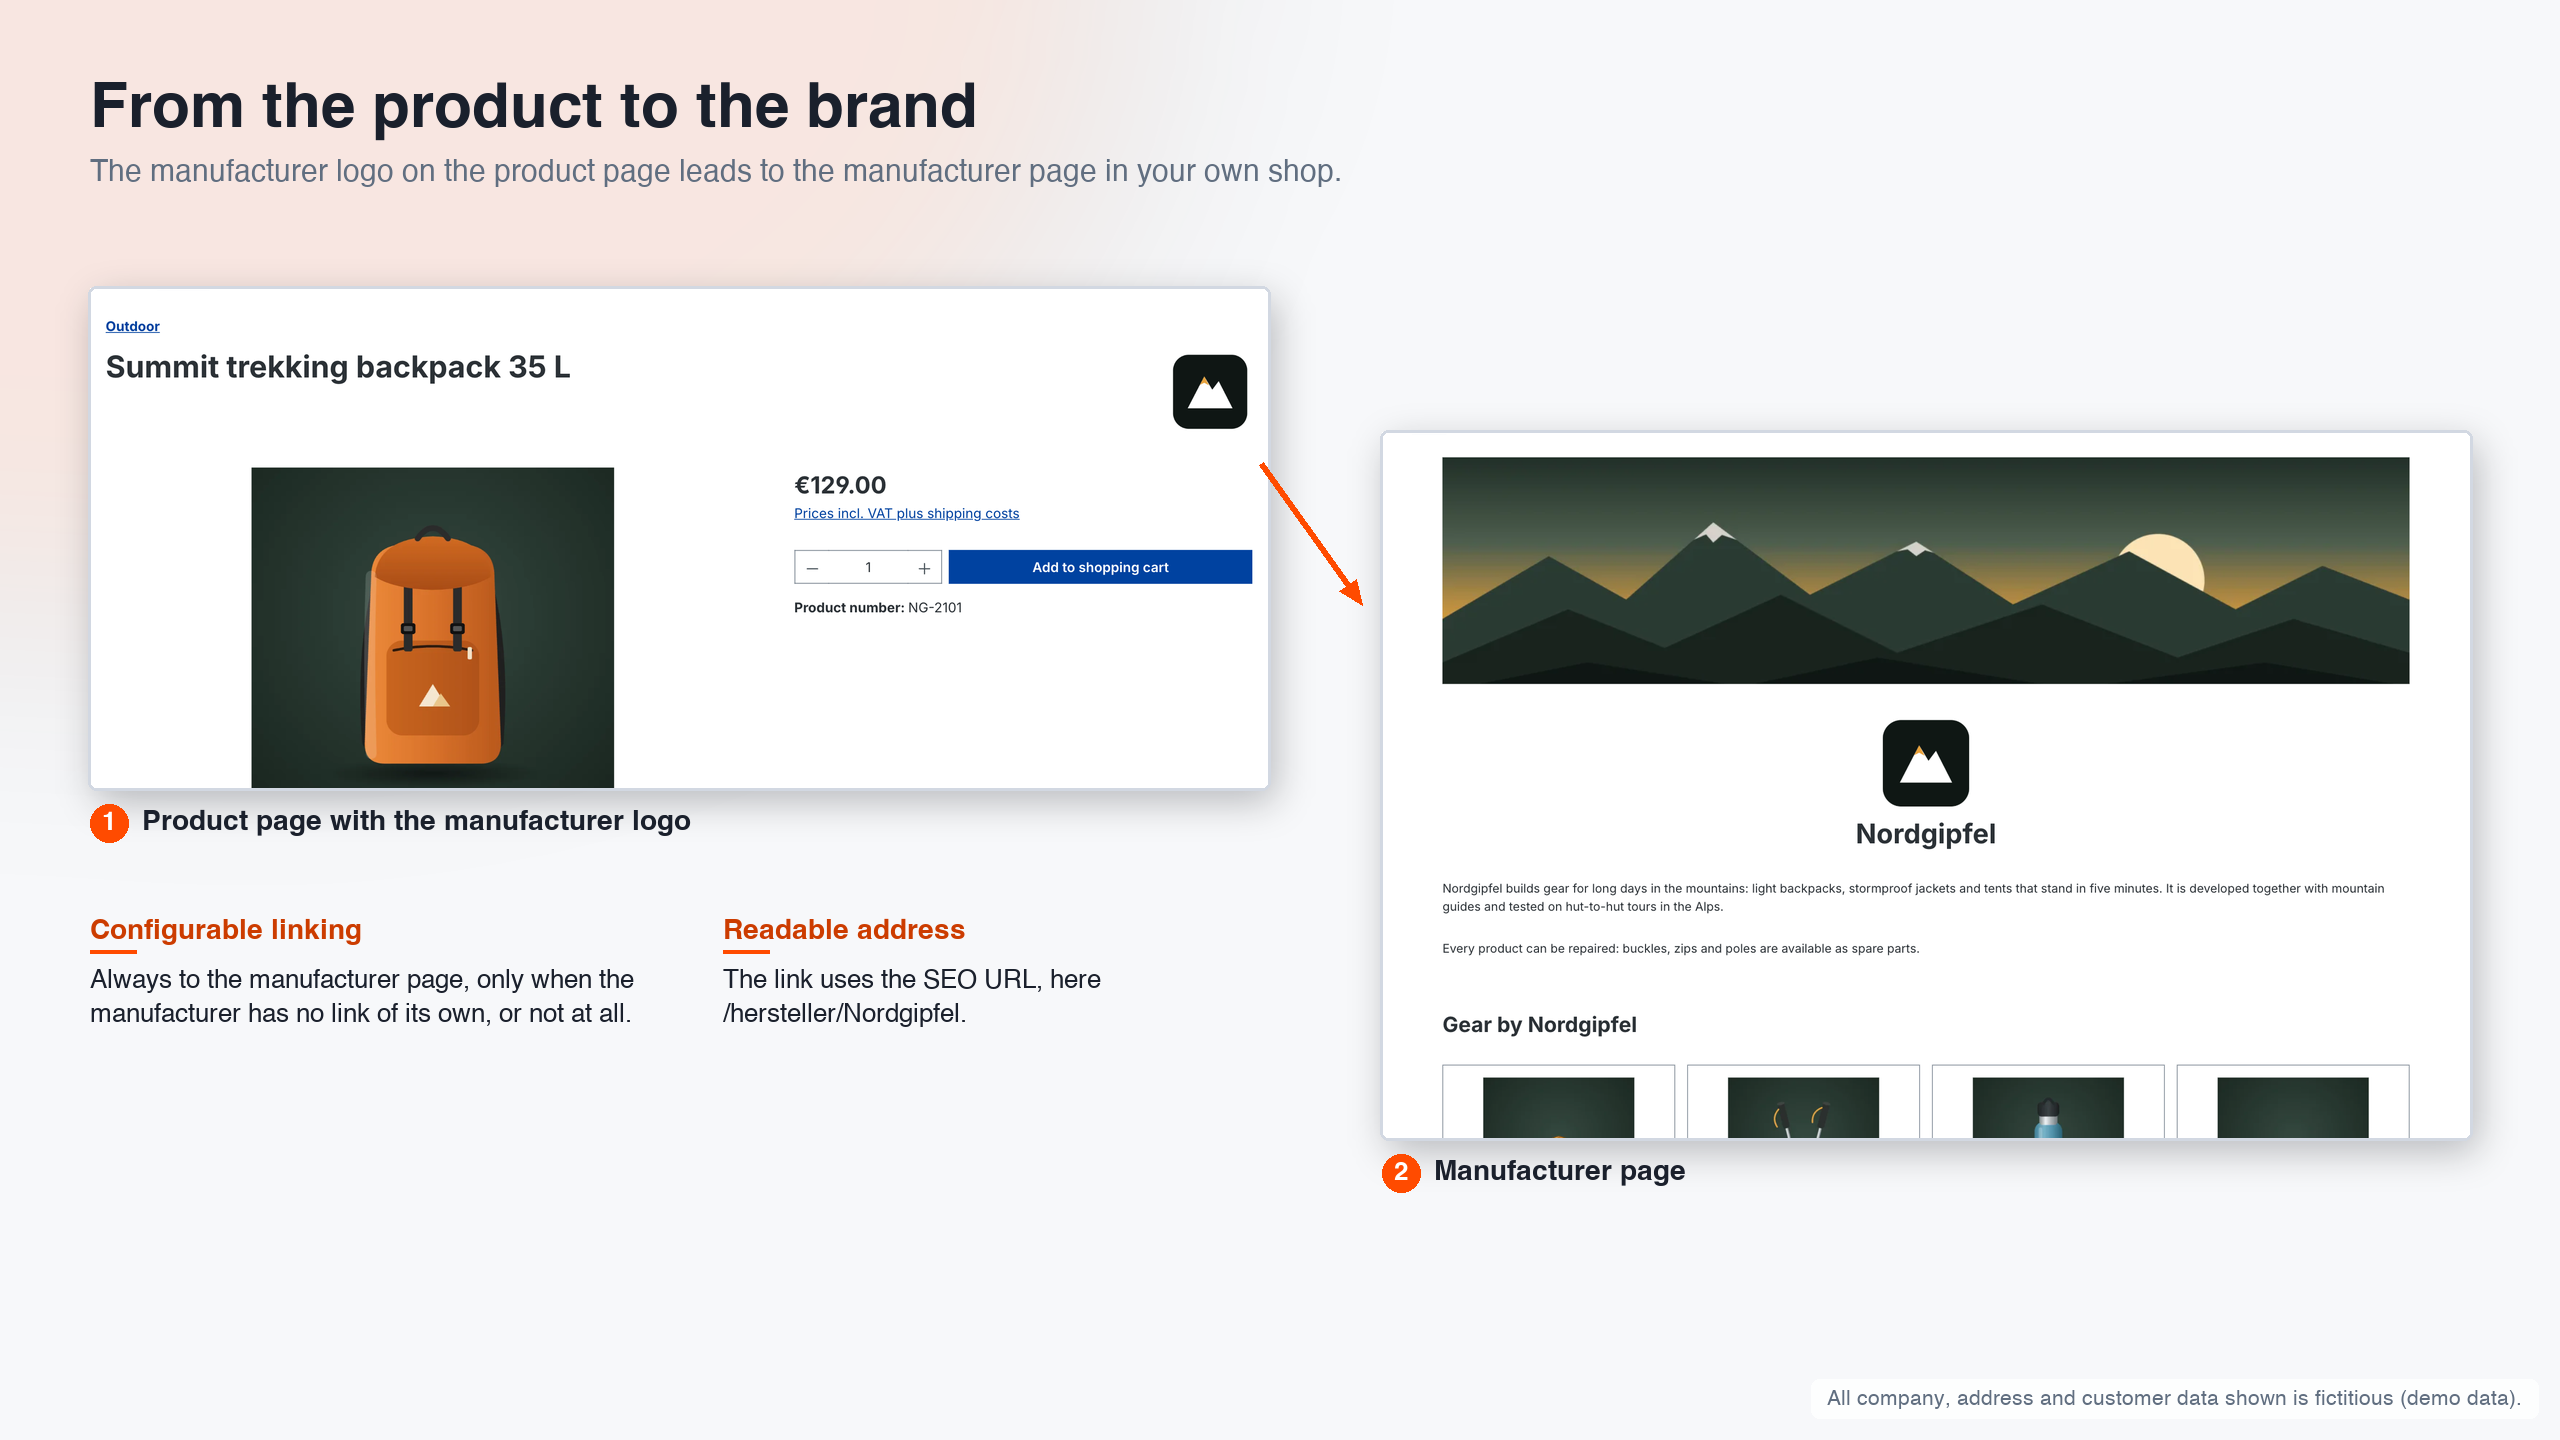Click the Configurable linking heading
This screenshot has width=2560, height=1440.
(x=226, y=929)
